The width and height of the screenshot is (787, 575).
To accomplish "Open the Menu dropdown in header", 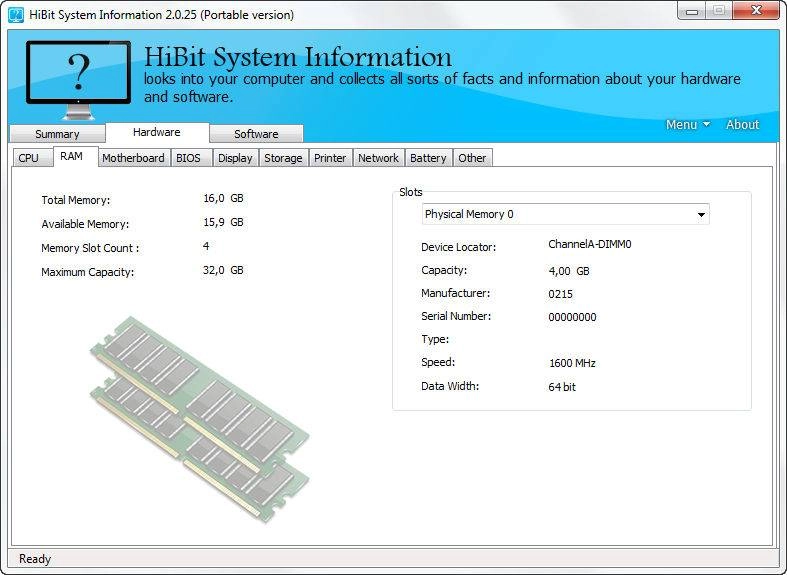I will pos(688,124).
